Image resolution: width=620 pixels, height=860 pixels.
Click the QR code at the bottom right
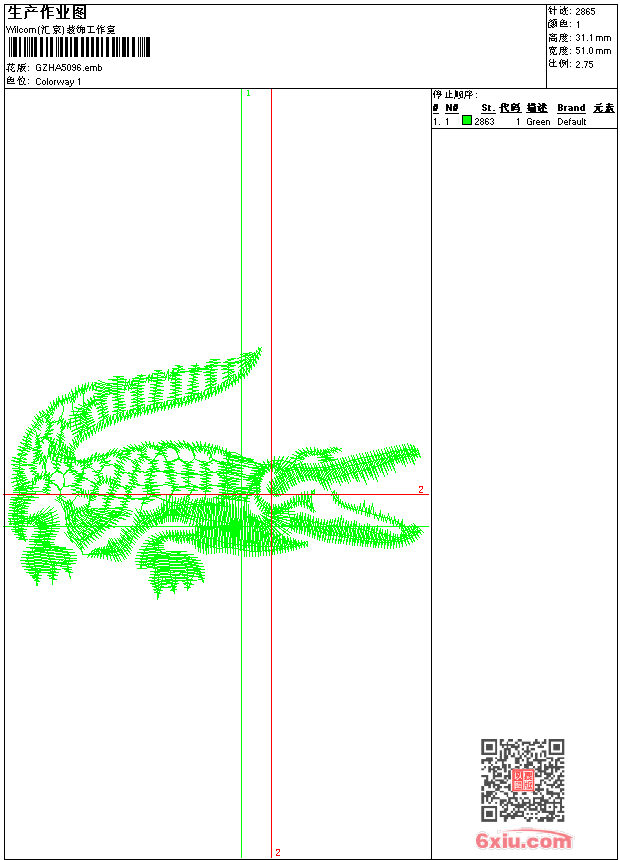[x=523, y=780]
